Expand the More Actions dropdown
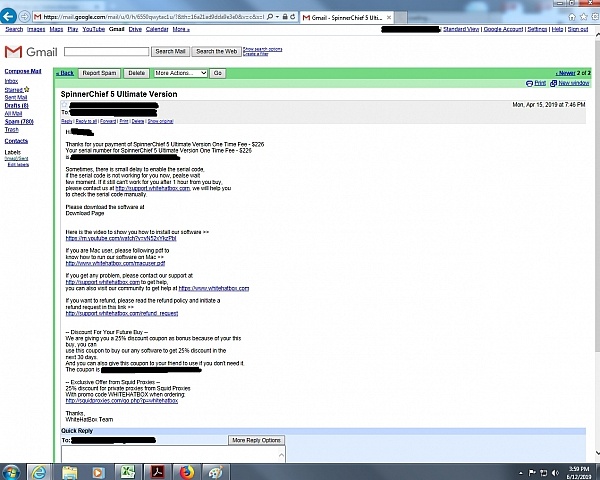Viewport: 600px width, 480px height. [x=180, y=73]
